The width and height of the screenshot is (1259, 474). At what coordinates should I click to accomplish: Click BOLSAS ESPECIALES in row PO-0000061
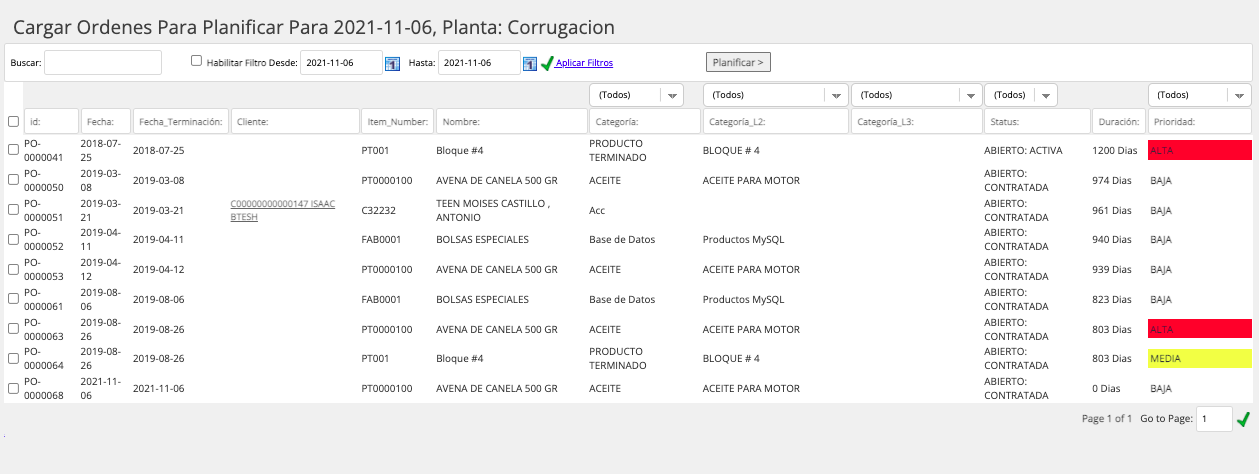482,299
